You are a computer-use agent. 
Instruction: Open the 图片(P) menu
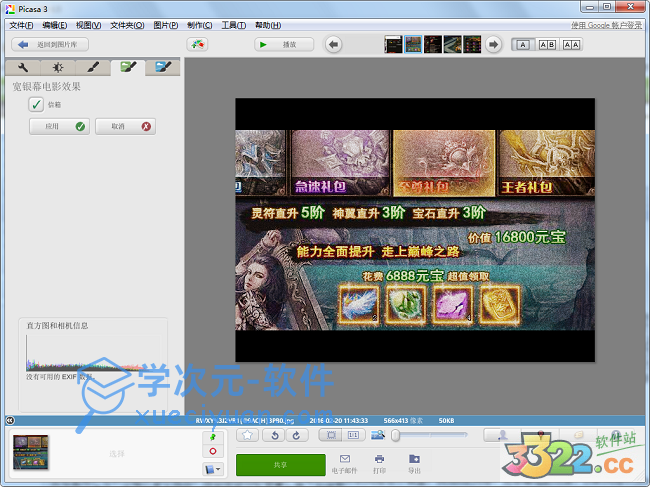[165, 25]
